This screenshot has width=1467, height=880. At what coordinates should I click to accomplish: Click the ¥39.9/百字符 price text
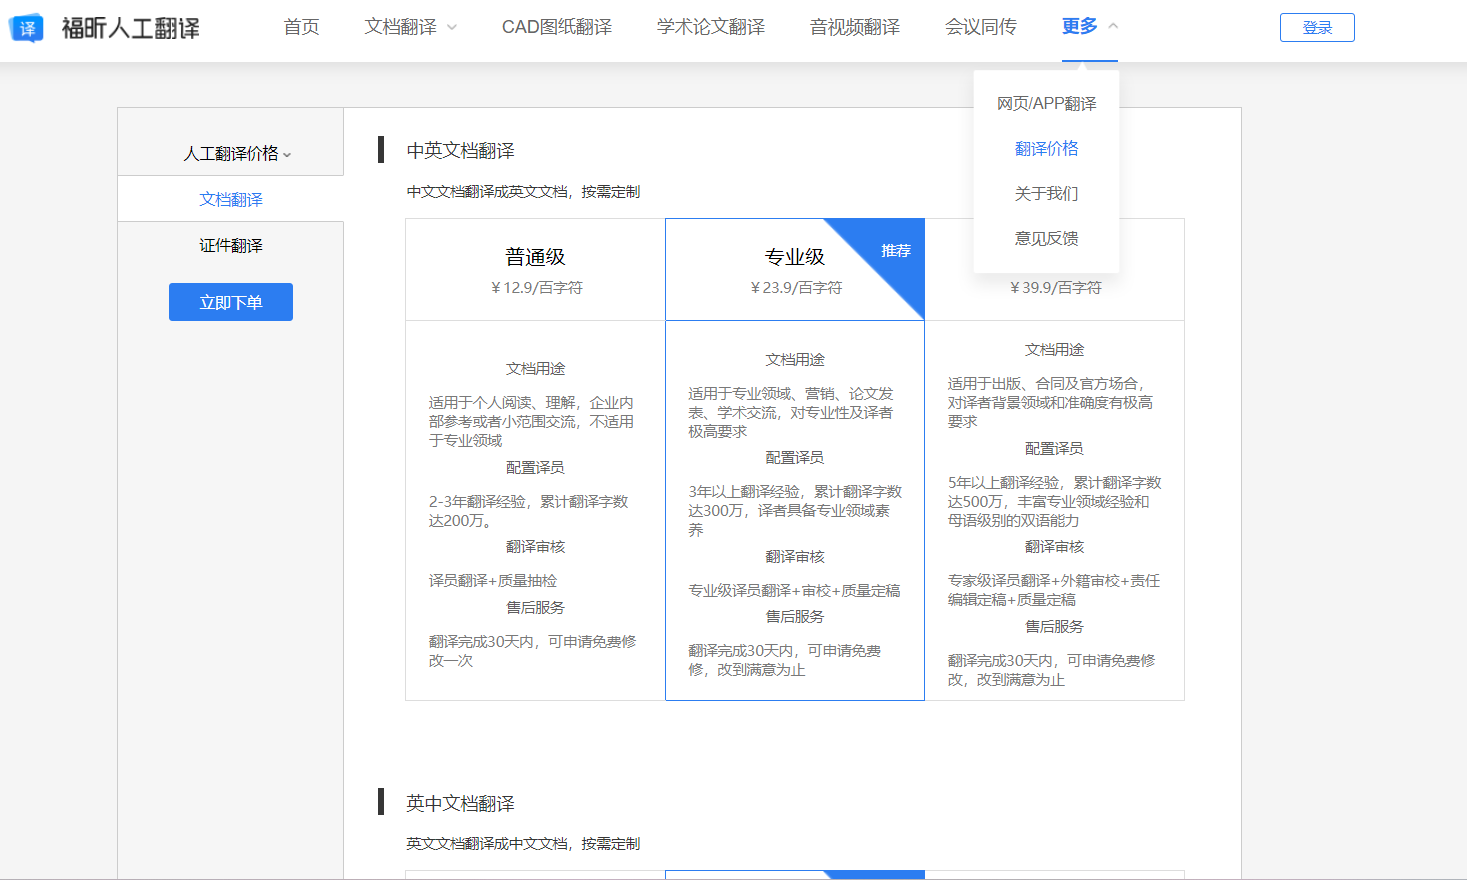click(1055, 288)
